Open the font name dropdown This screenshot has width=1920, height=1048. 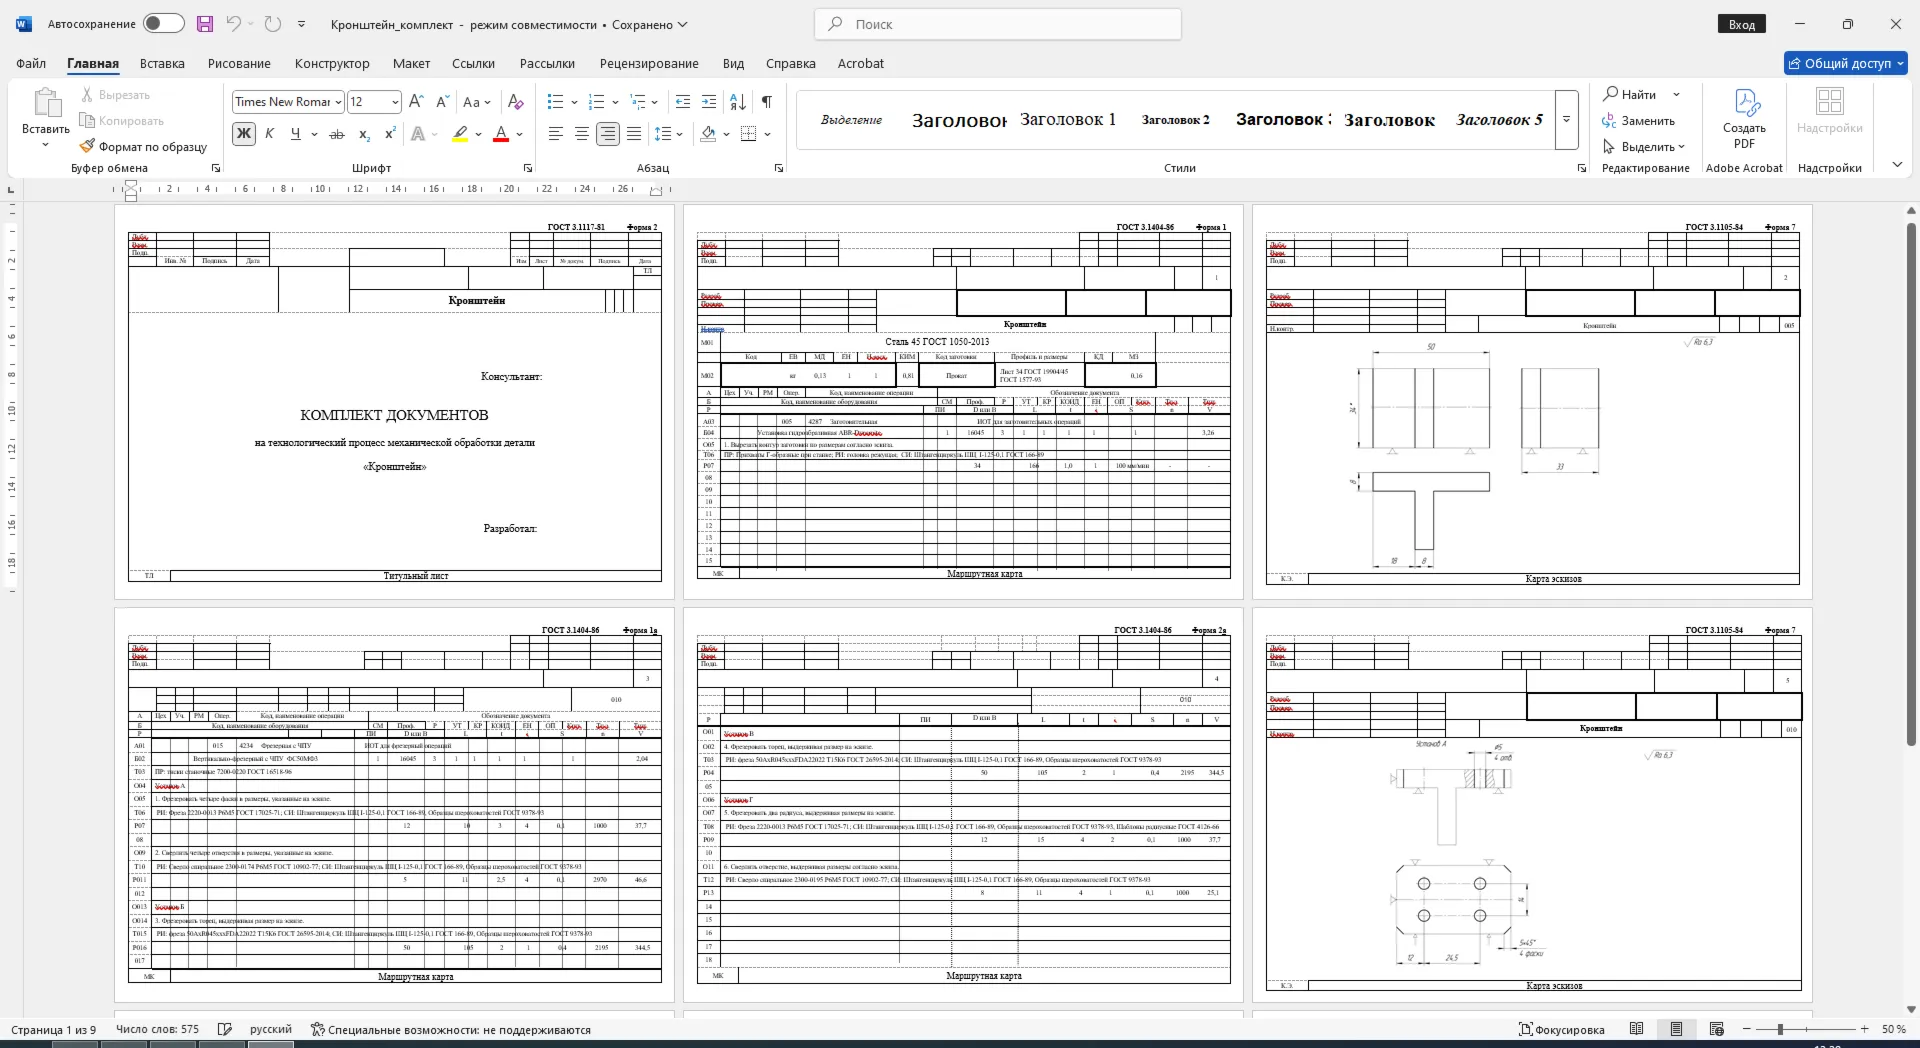[338, 102]
